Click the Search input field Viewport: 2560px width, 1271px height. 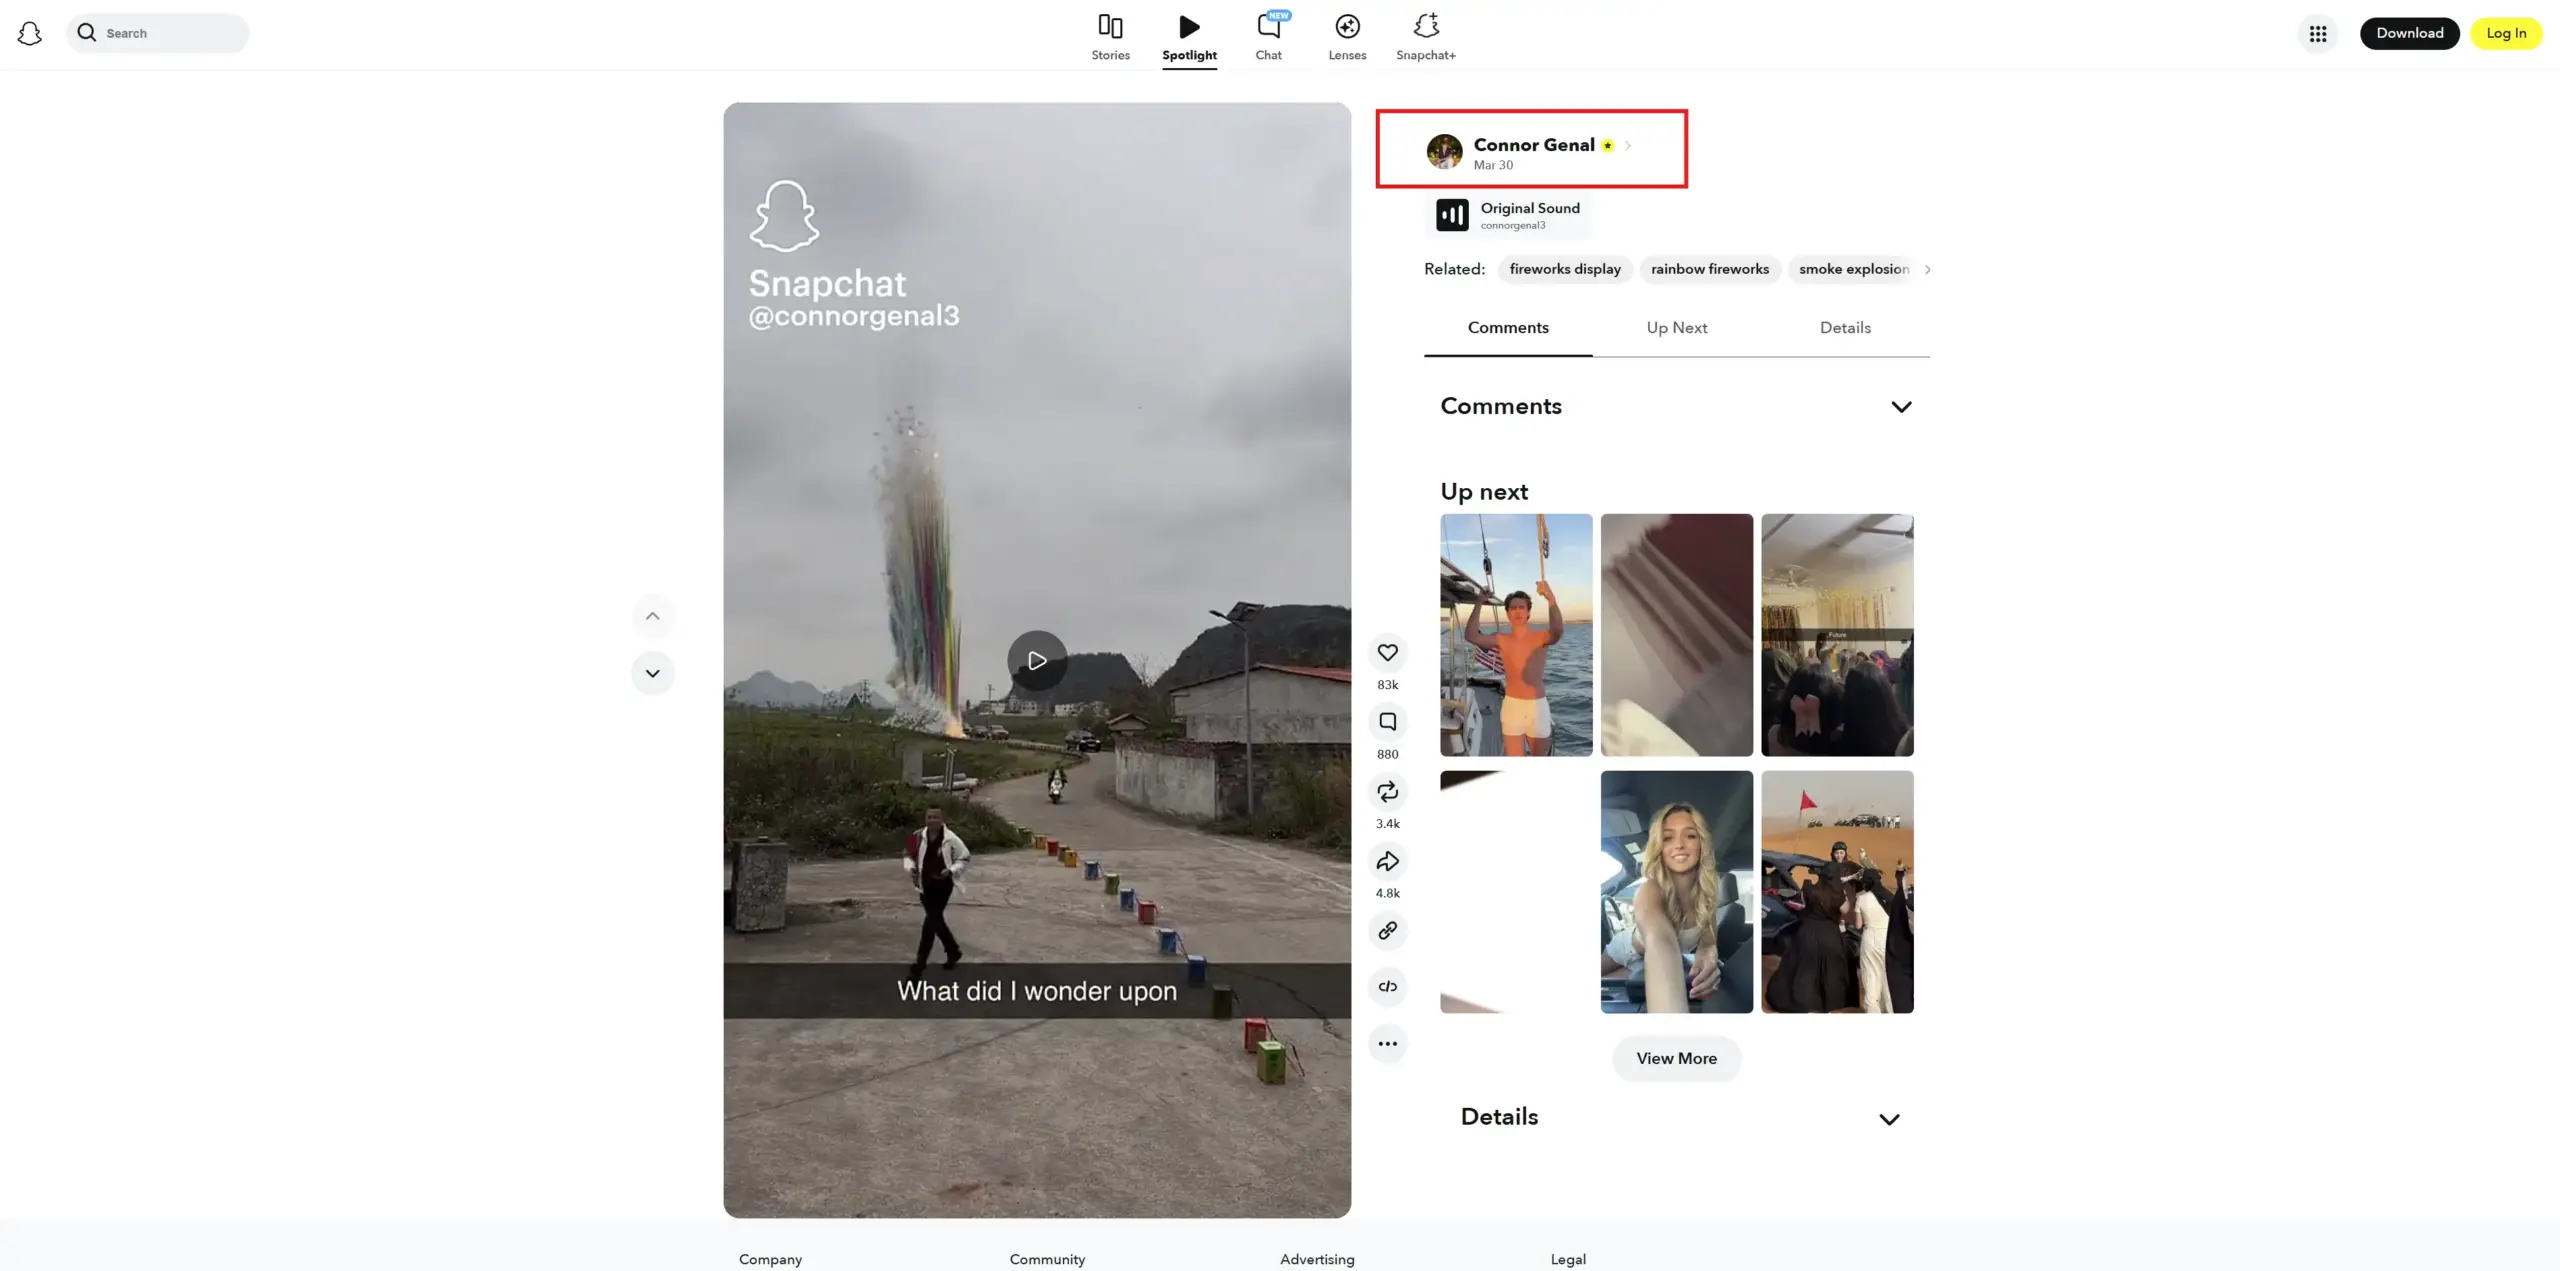coord(158,33)
